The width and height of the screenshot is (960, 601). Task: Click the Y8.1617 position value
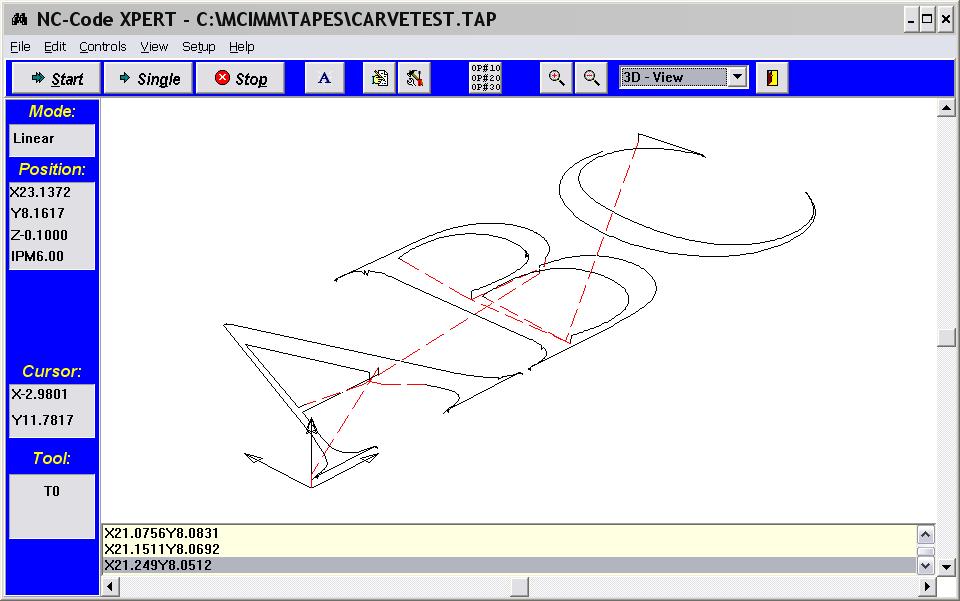37,214
